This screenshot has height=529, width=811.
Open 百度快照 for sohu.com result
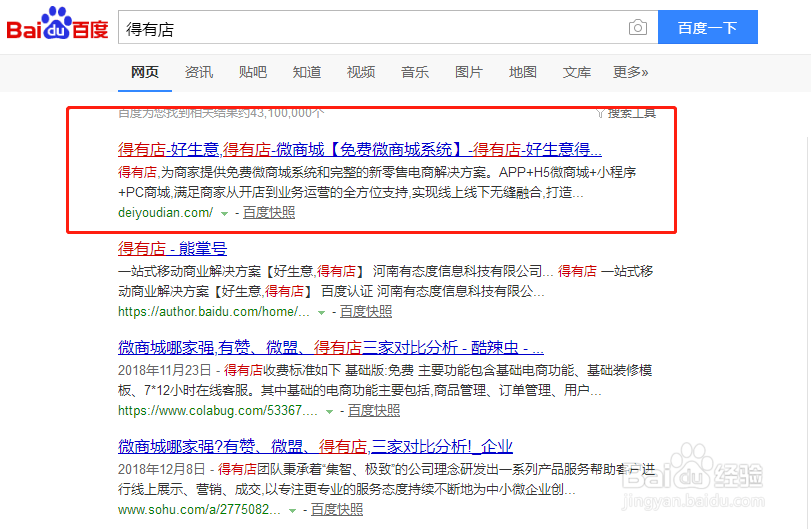(337, 509)
